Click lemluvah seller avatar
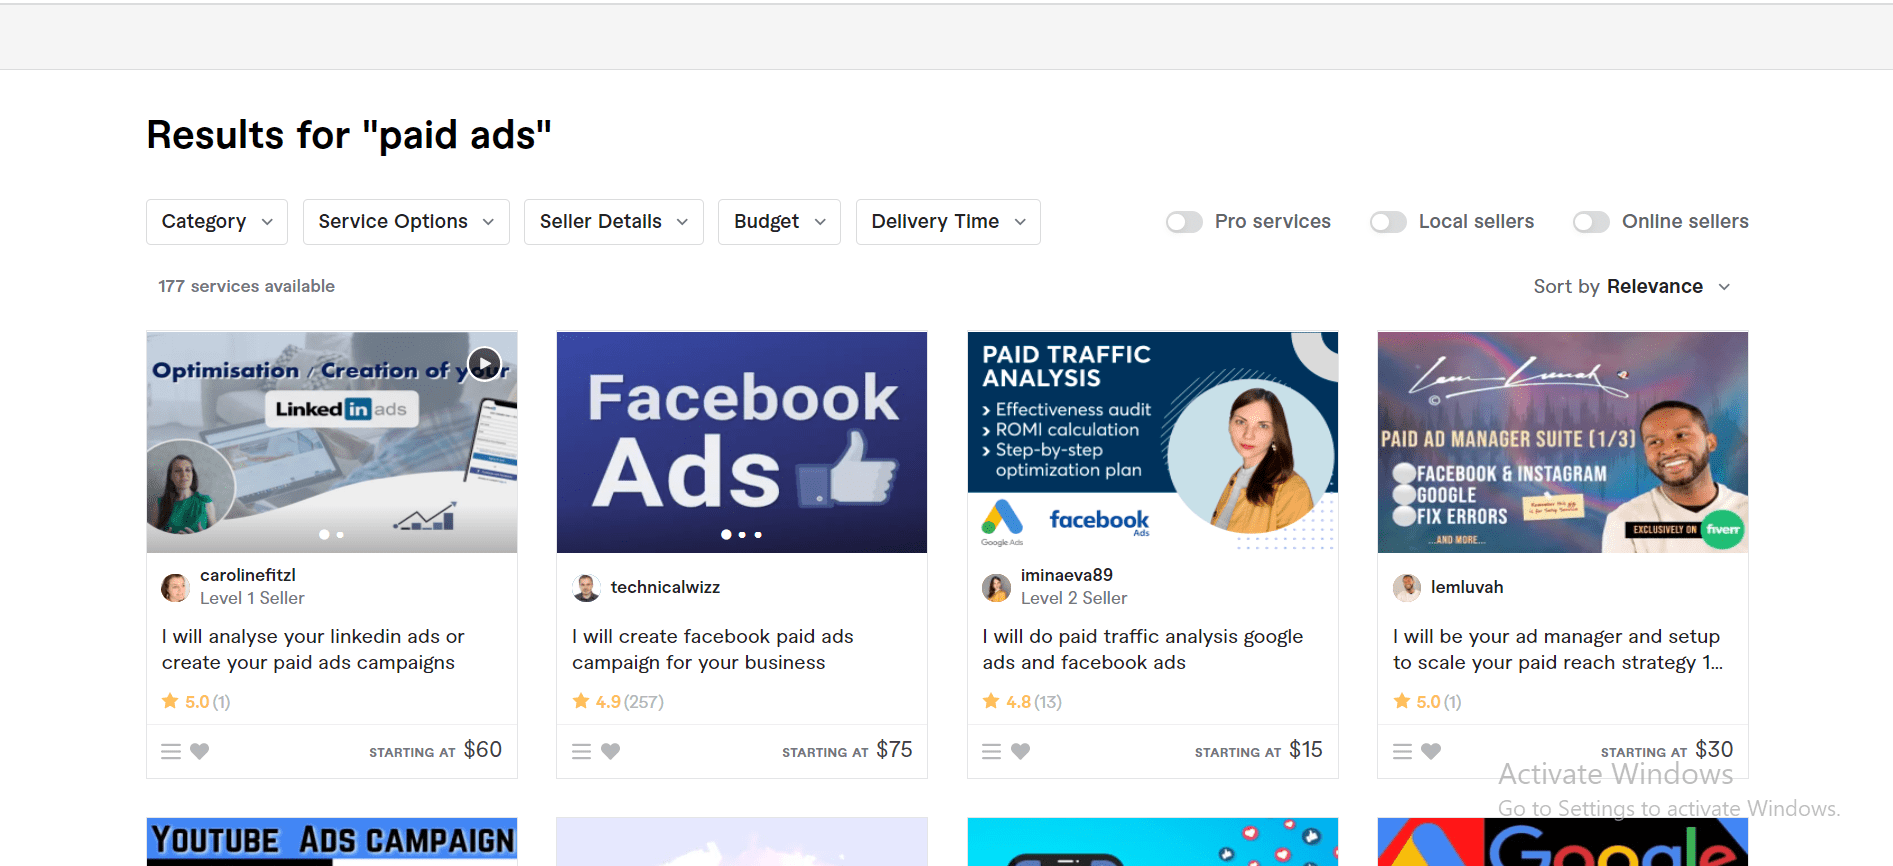Viewport: 1893px width, 866px height. click(1407, 587)
